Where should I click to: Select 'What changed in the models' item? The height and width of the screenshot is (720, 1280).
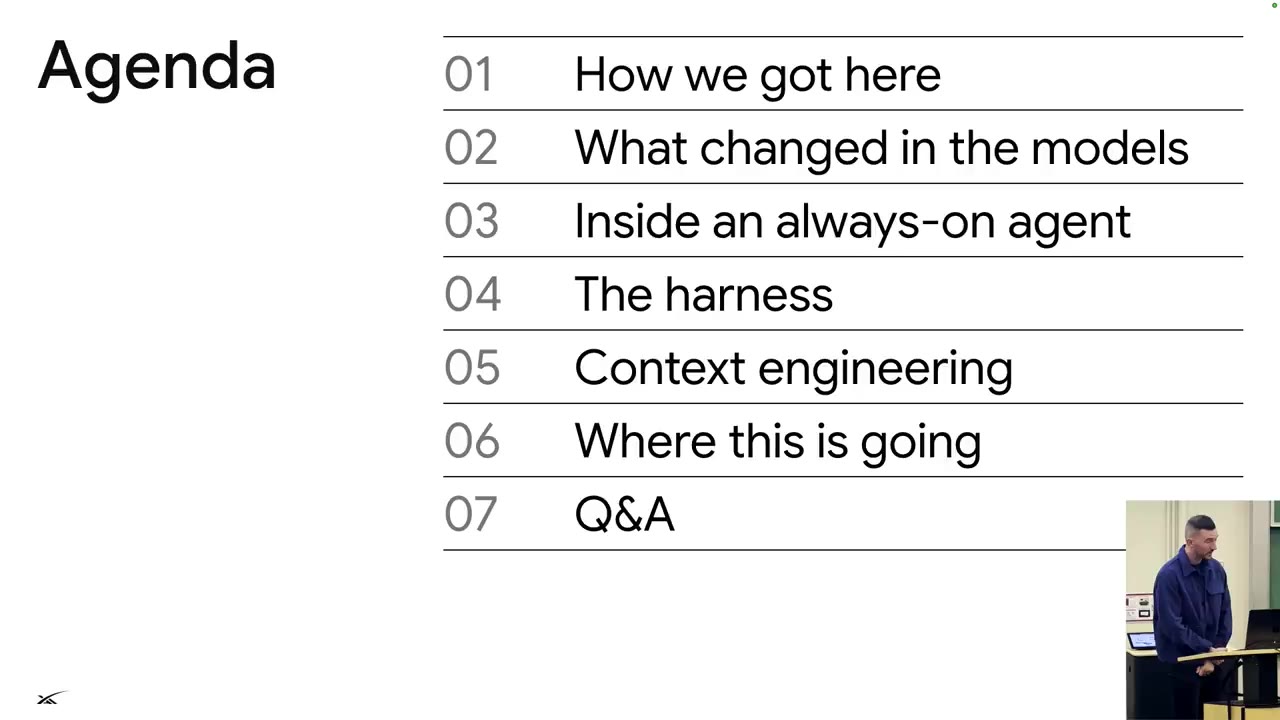[x=881, y=148]
